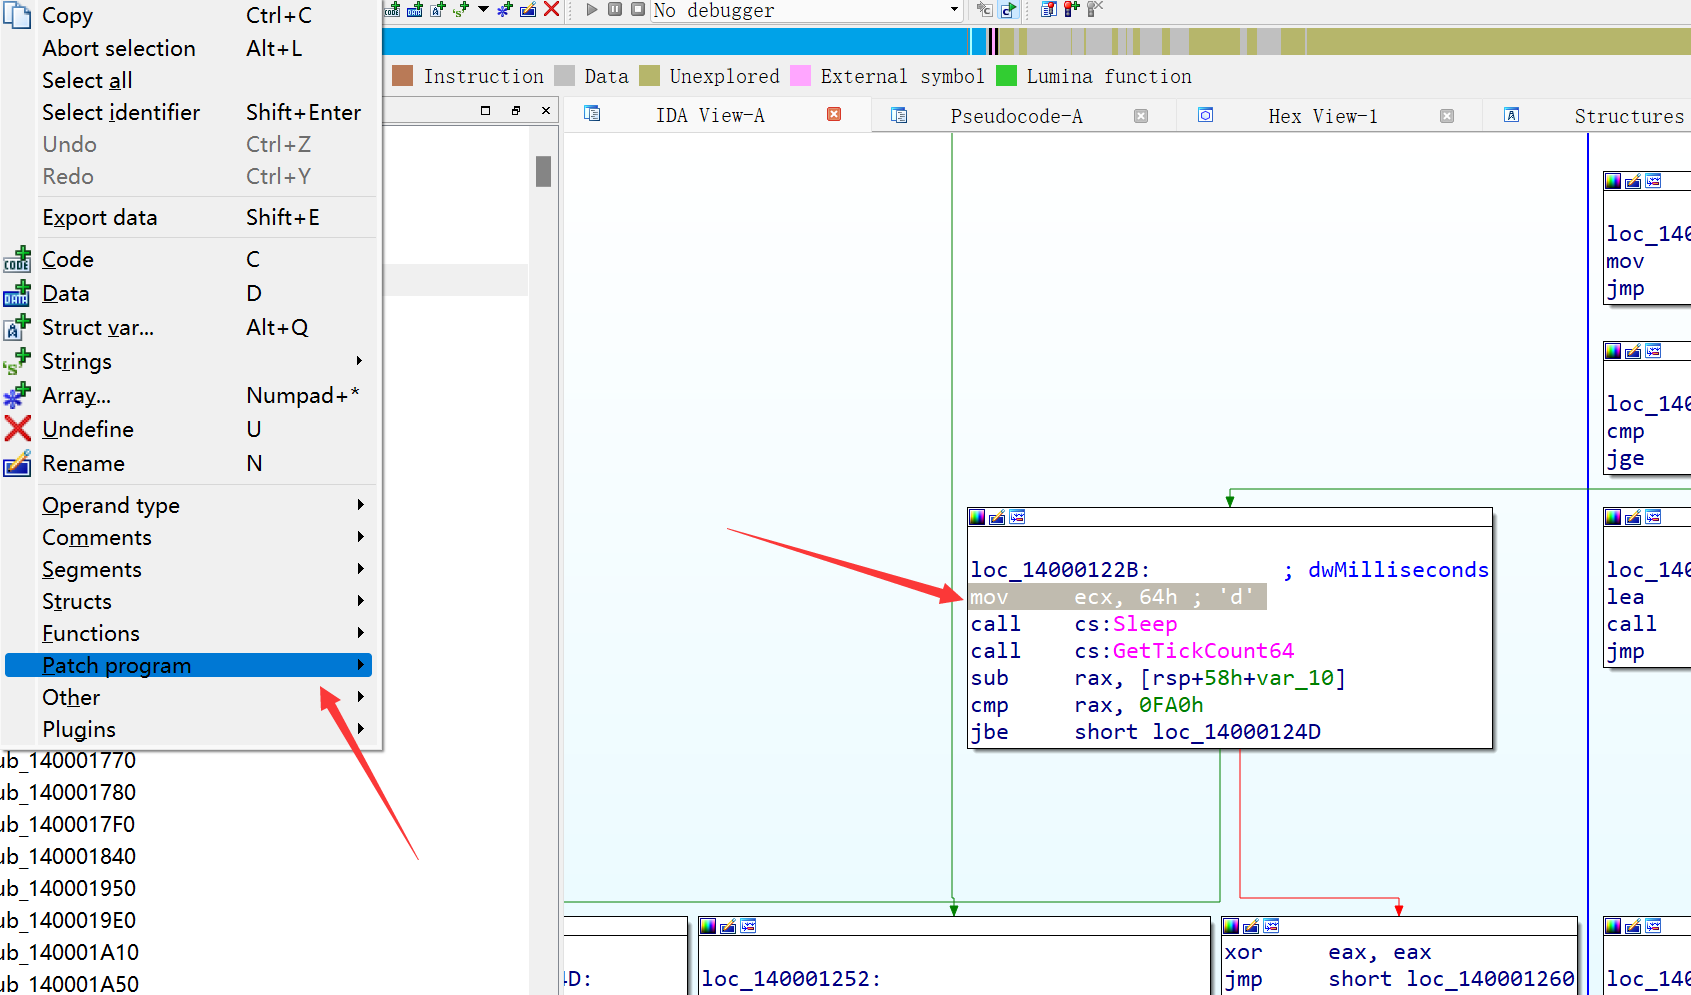Screen dimensions: 1691x995
Task: Close the Pseudocode-A tab
Action: coord(1141,116)
